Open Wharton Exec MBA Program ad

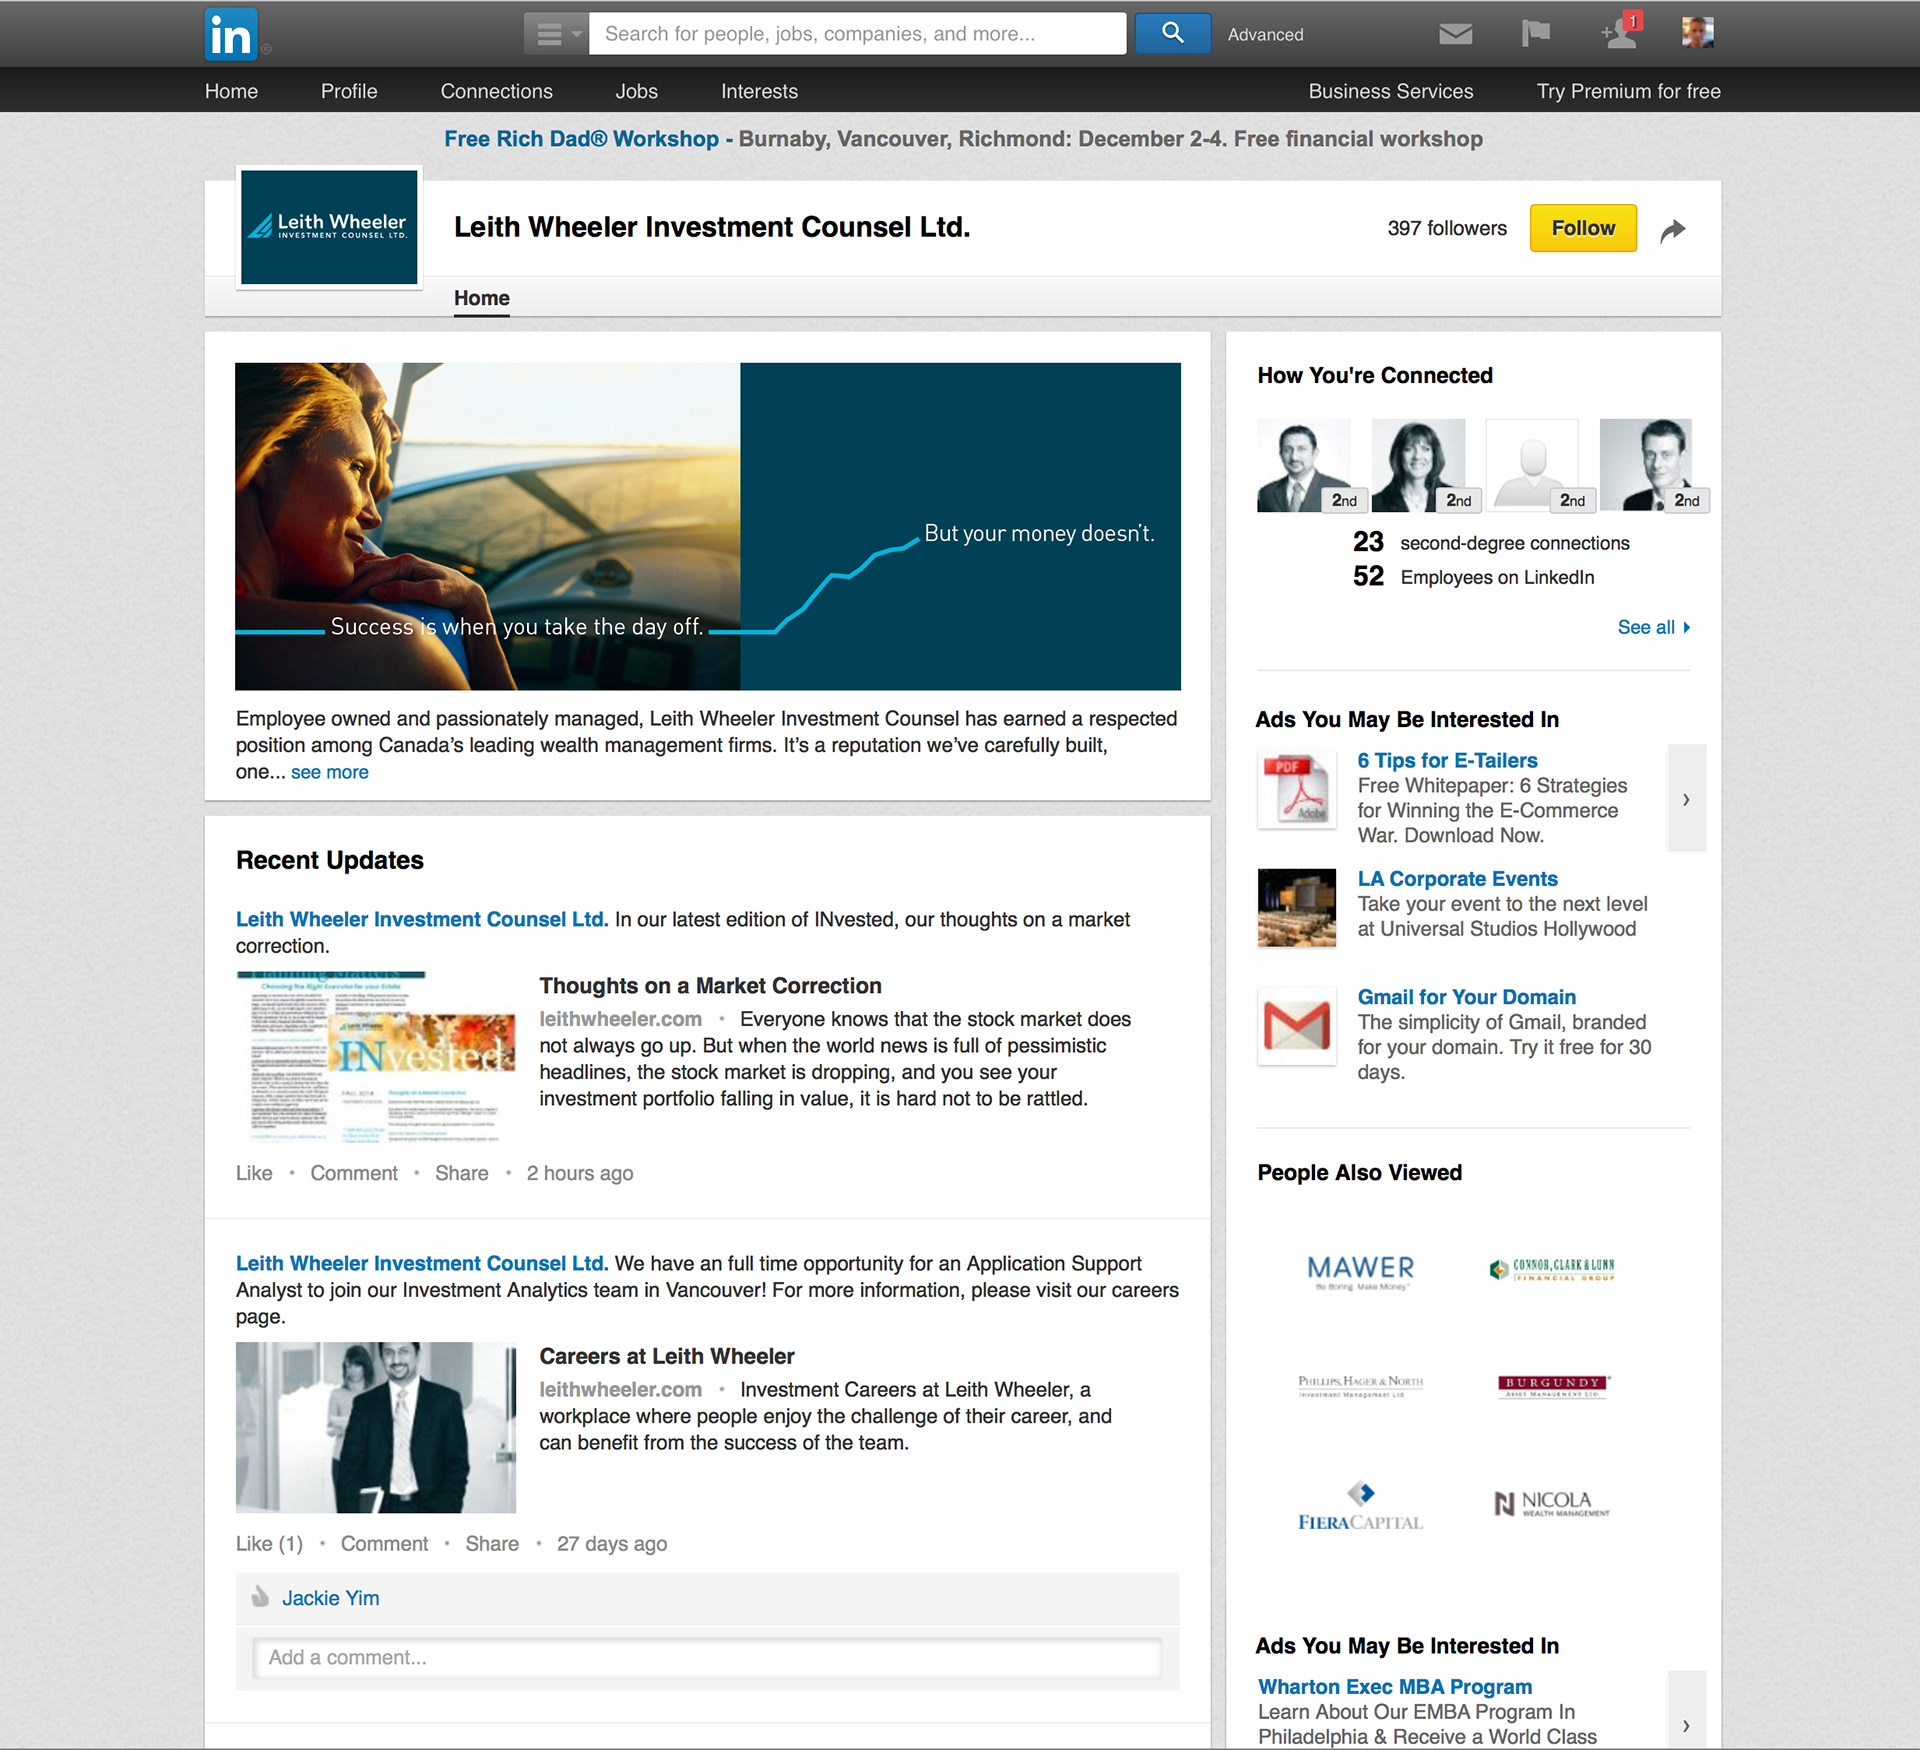click(x=1394, y=1687)
